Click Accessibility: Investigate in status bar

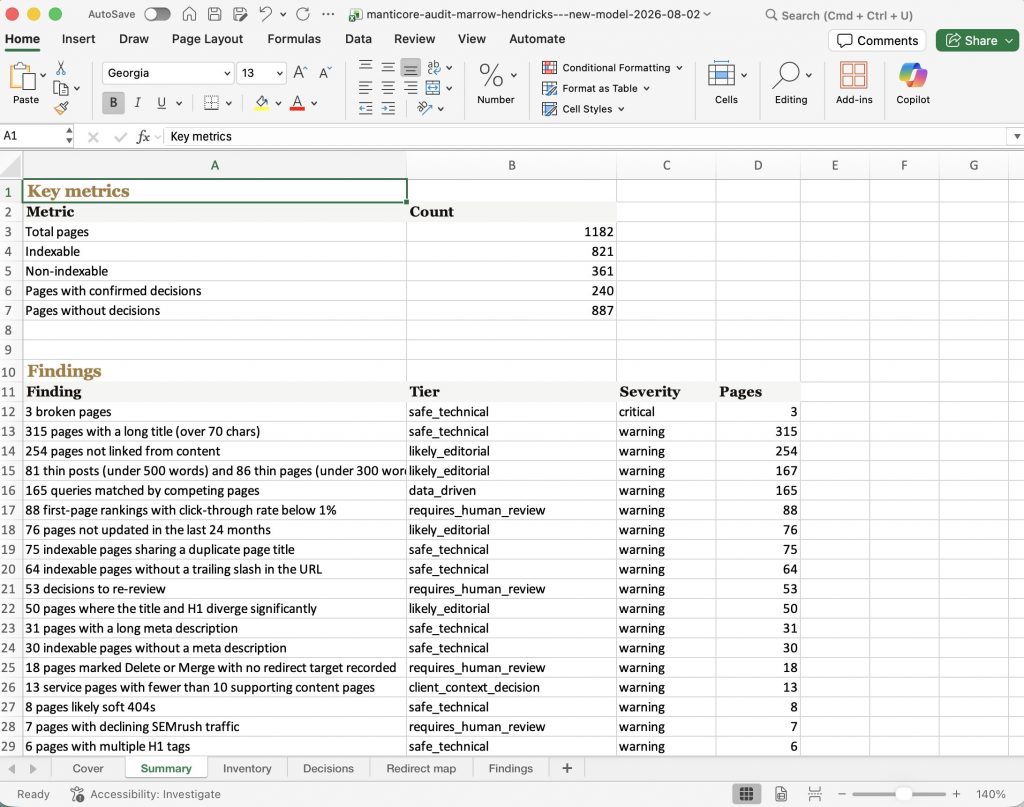click(x=146, y=794)
